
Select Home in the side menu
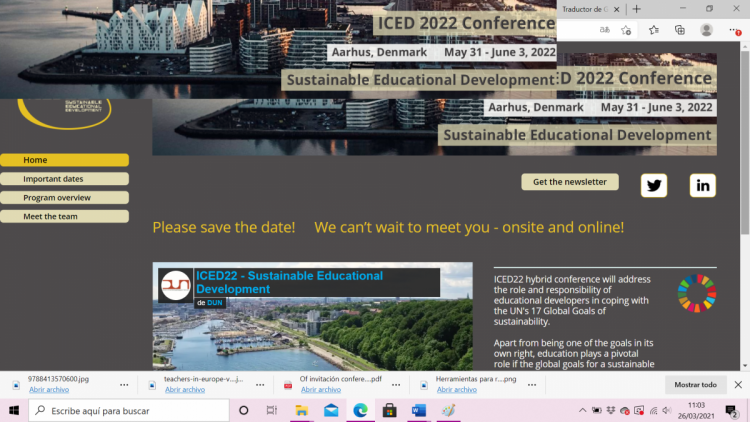[64, 160]
